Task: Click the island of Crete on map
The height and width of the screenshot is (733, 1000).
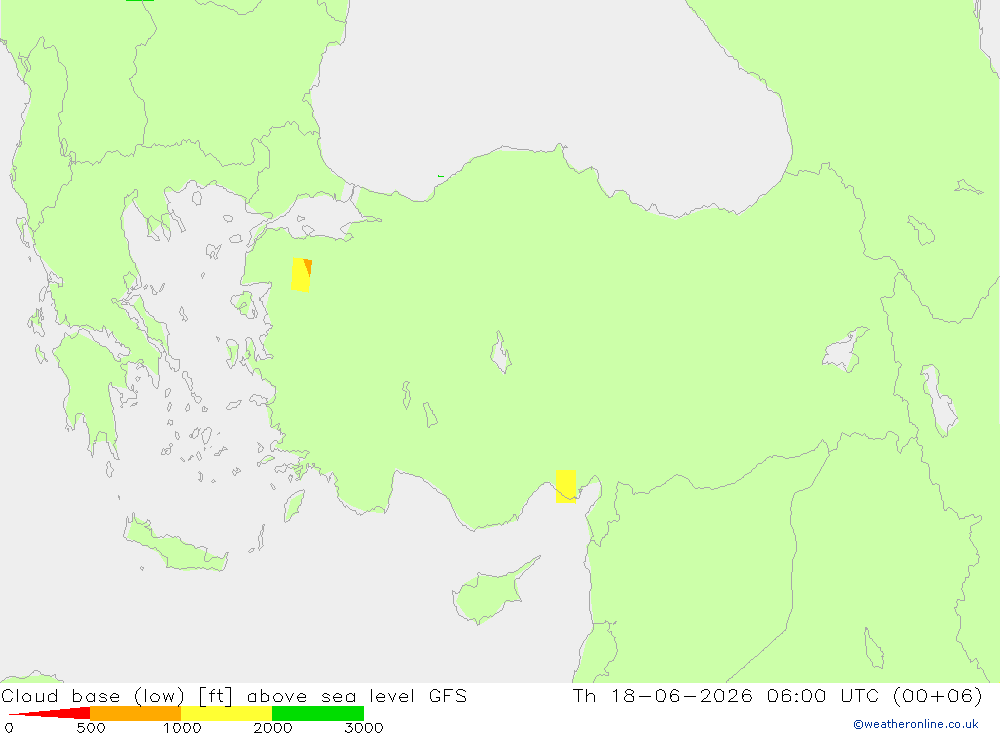Action: pos(175,544)
